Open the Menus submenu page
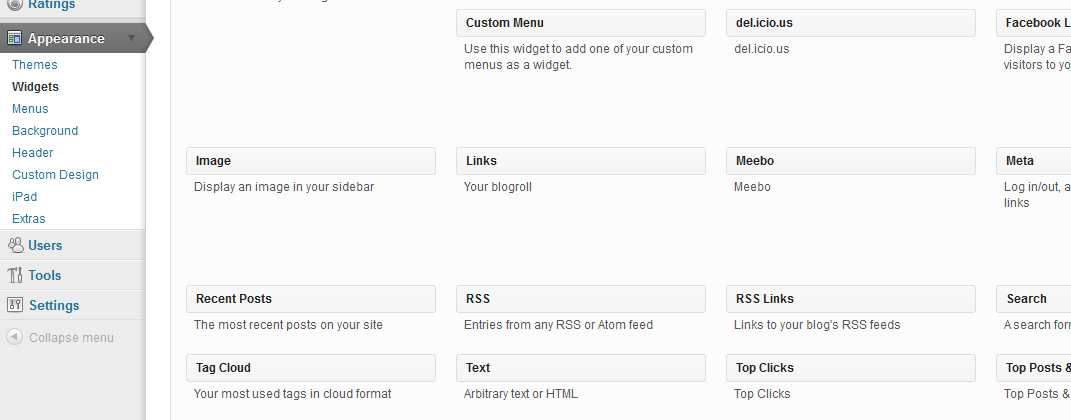Screen dimensions: 1071x420 click(30, 109)
